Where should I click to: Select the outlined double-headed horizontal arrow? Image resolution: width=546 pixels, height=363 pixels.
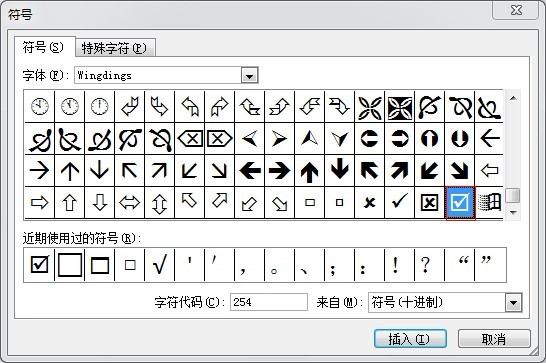coord(130,202)
